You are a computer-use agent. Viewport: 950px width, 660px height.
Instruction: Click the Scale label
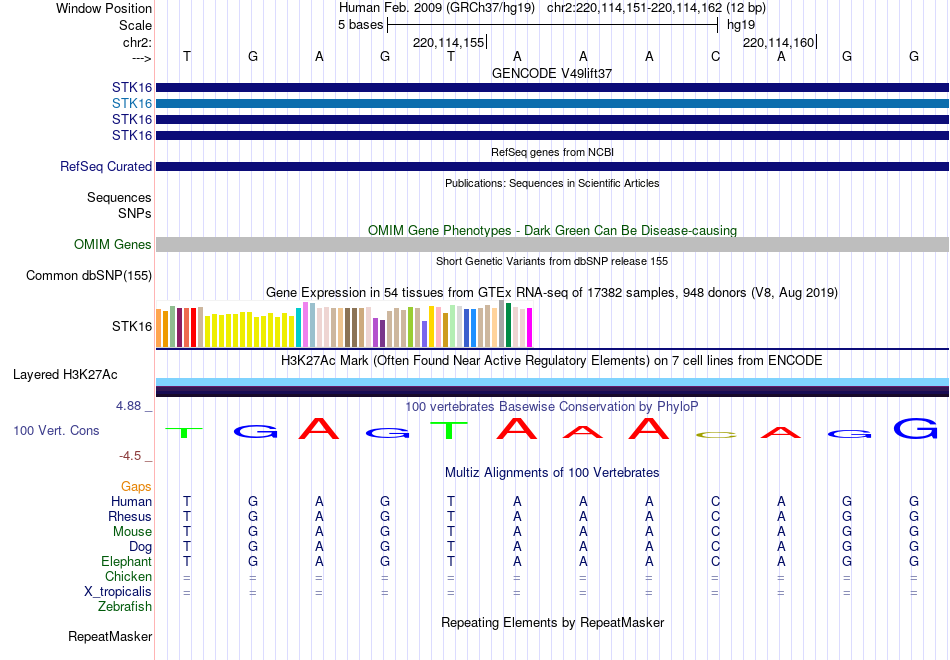[x=135, y=25]
